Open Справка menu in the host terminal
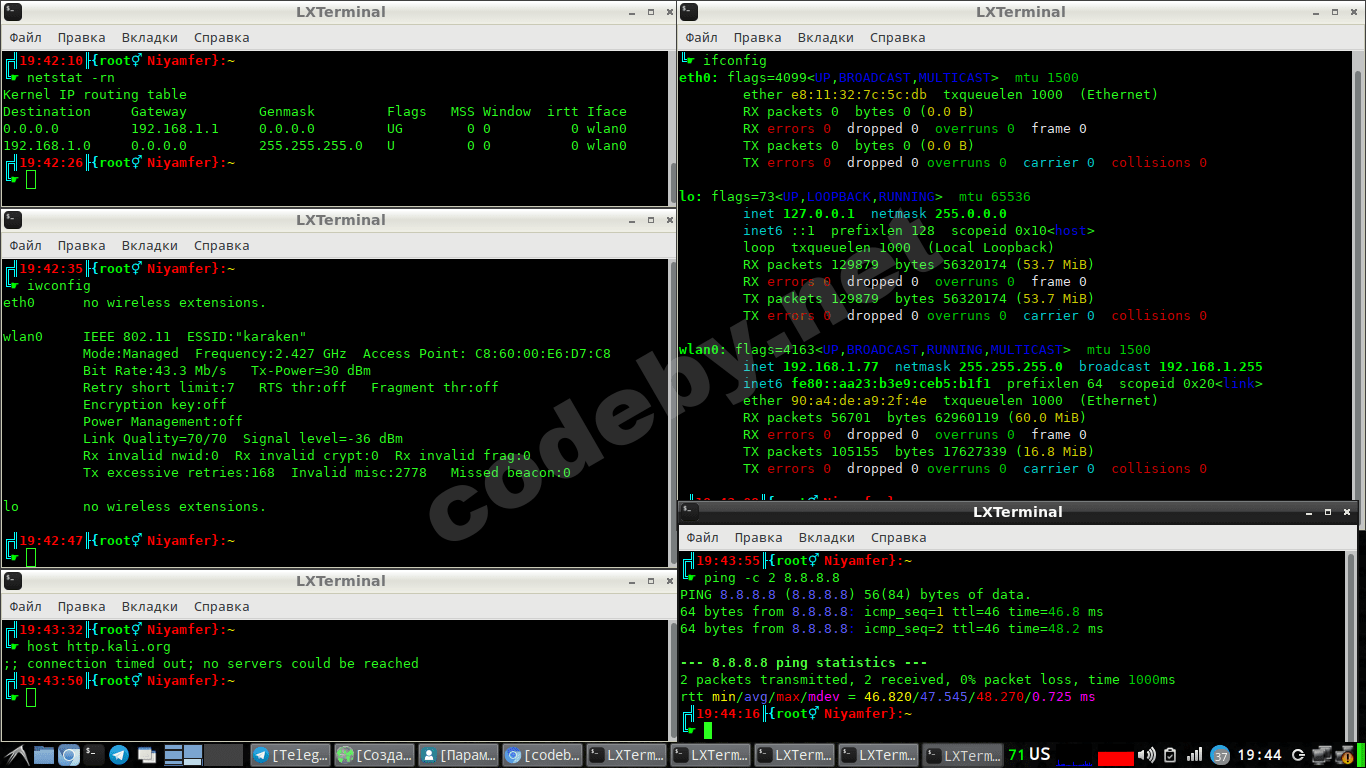Image resolution: width=1366 pixels, height=768 pixels. (221, 607)
